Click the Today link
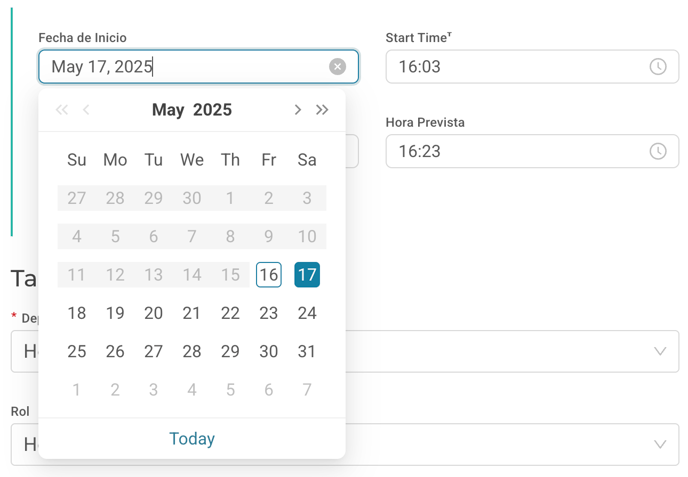Screen dimensions: 688x477 [x=192, y=438]
